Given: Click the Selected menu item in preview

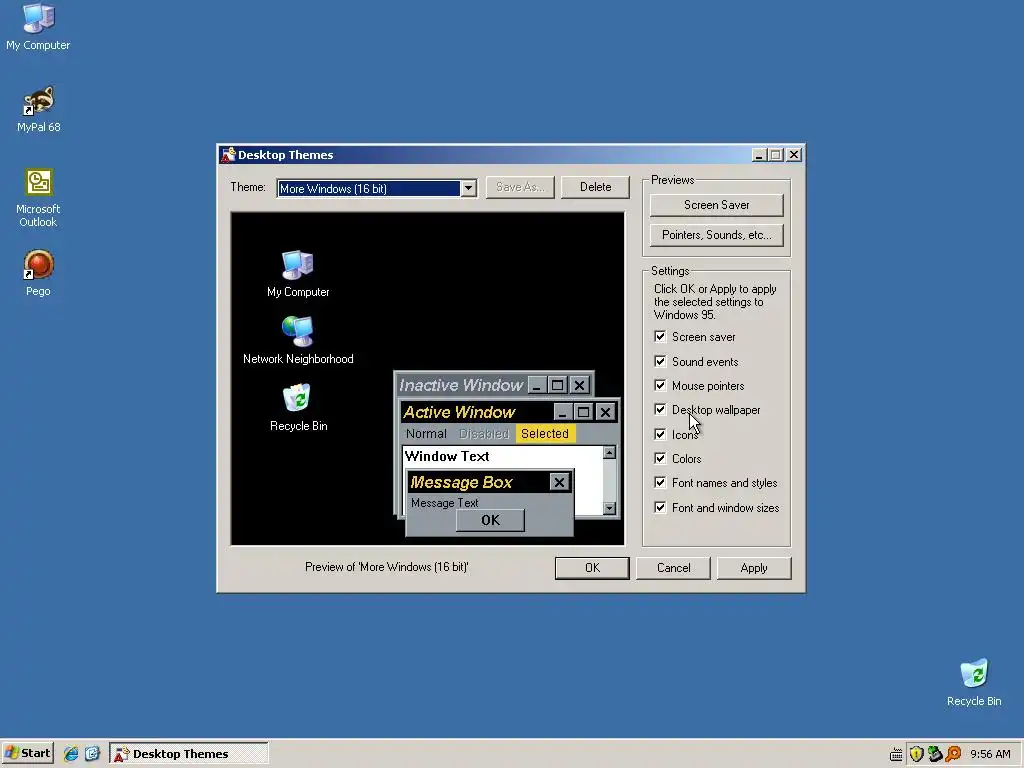Looking at the screenshot, I should [x=545, y=434].
